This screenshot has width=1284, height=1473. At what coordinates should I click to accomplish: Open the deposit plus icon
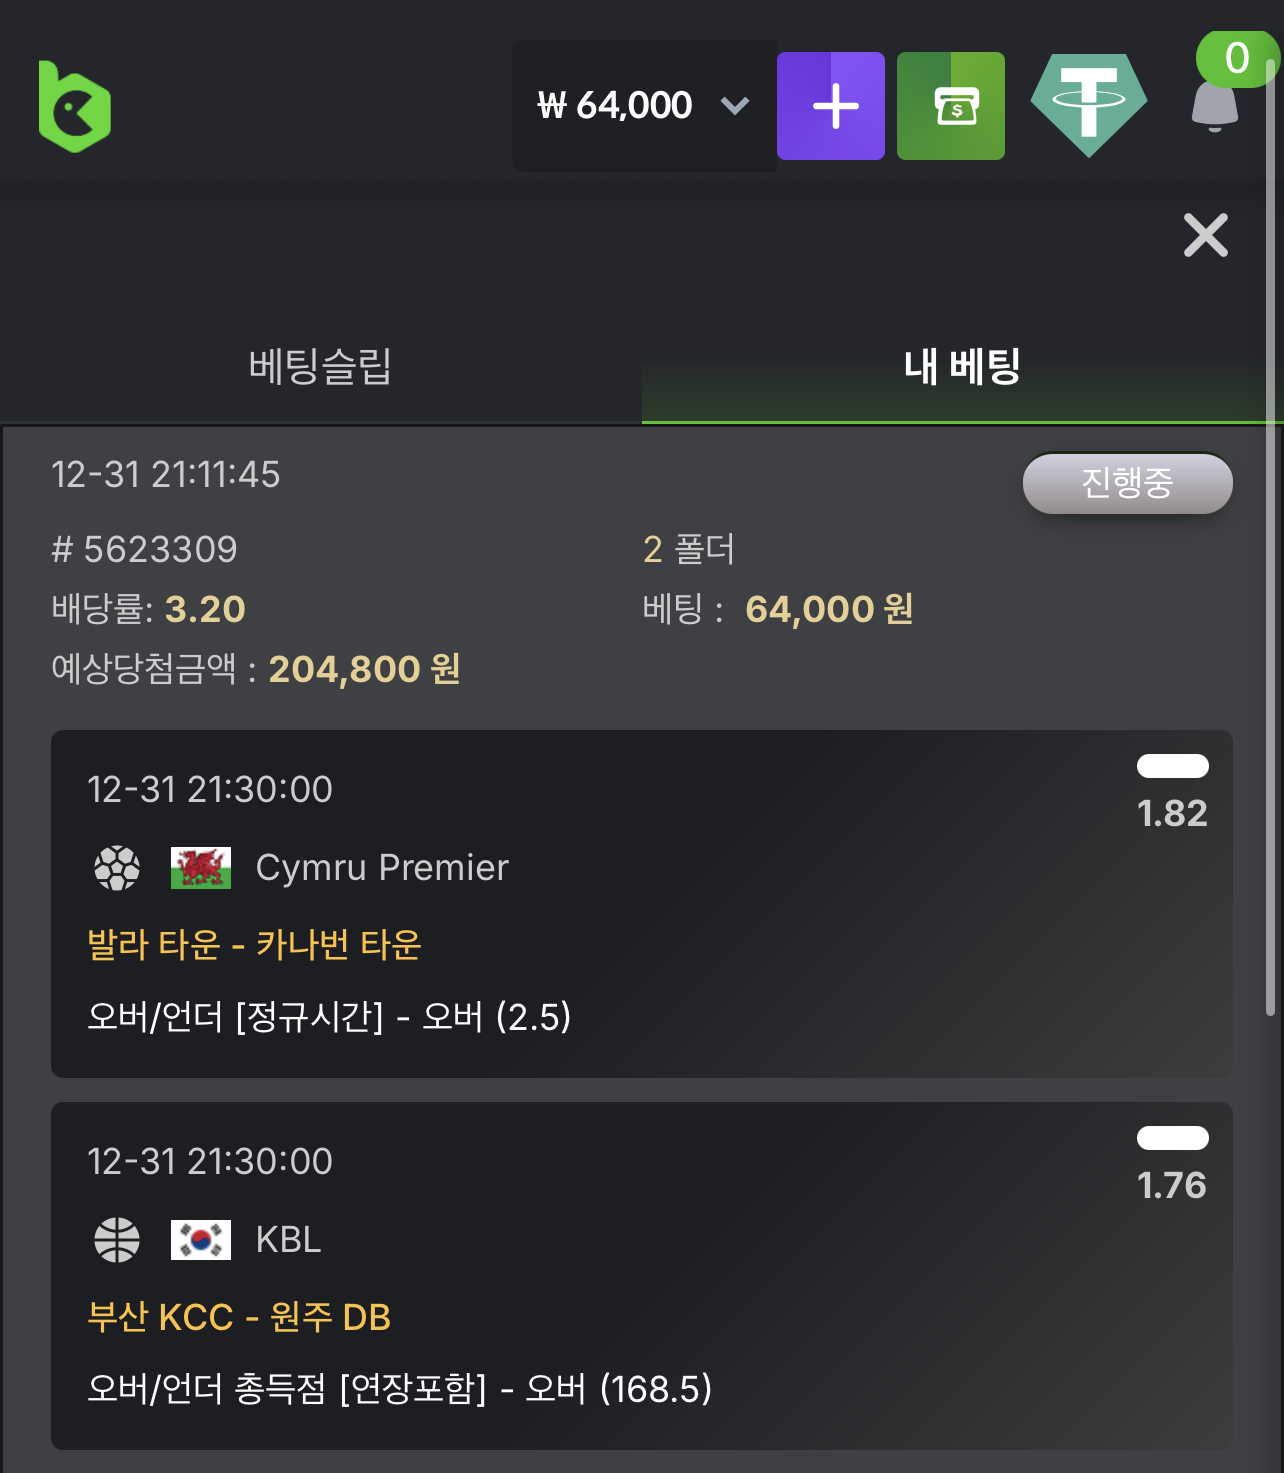831,105
